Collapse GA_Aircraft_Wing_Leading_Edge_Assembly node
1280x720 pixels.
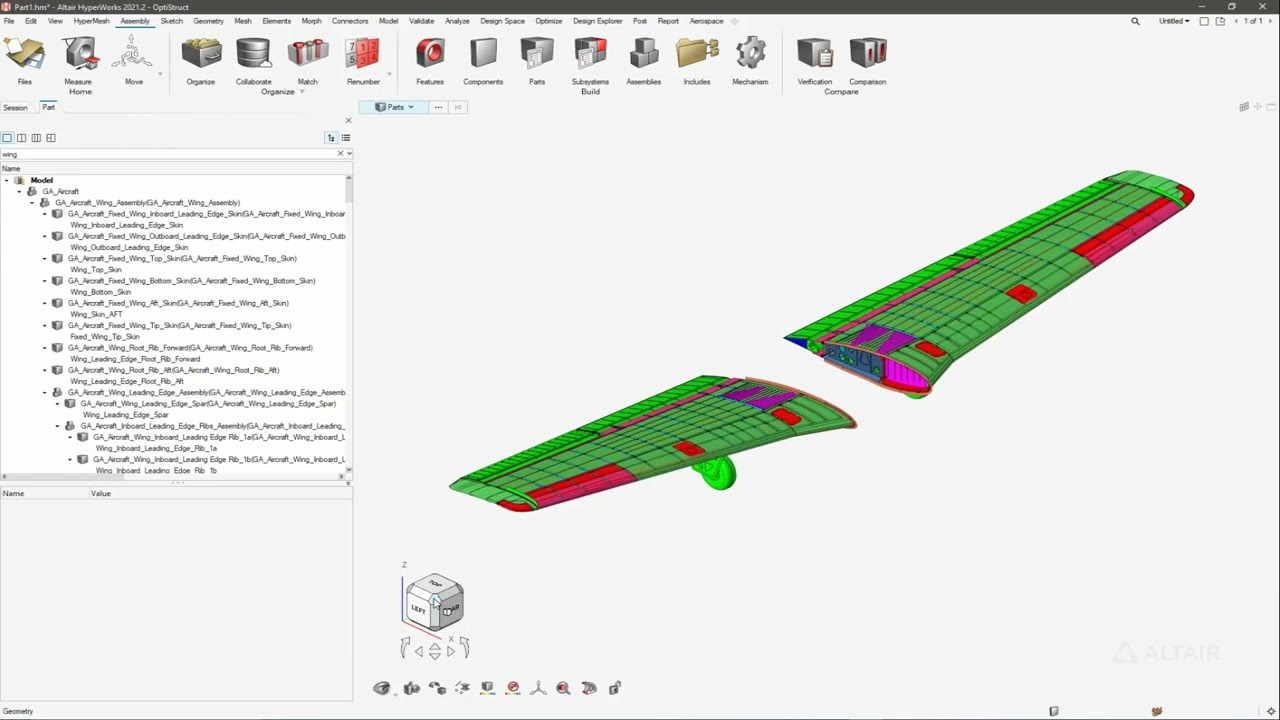(x=45, y=392)
